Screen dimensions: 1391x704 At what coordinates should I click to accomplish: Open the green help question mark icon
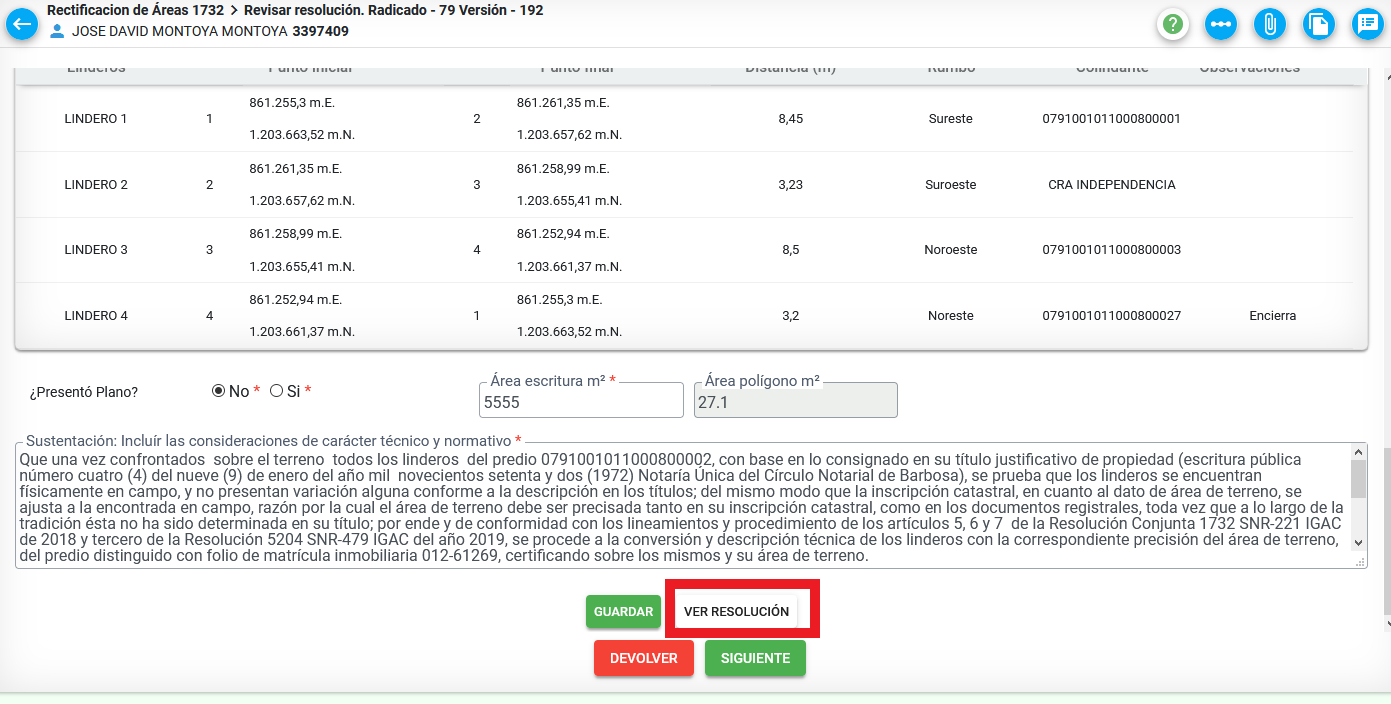[x=1172, y=24]
